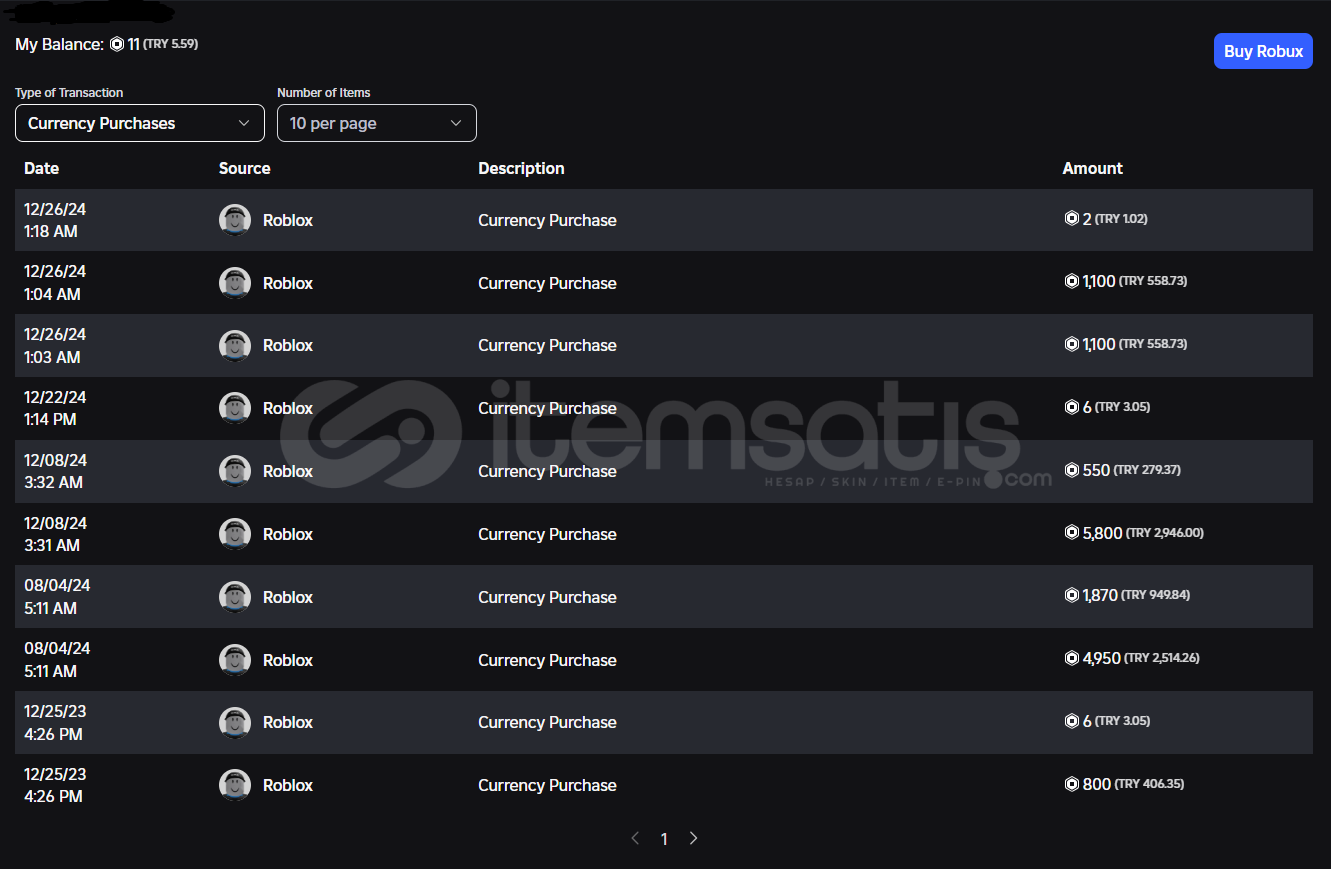Click the Type of Transaction label
The height and width of the screenshot is (869, 1331).
pos(69,93)
